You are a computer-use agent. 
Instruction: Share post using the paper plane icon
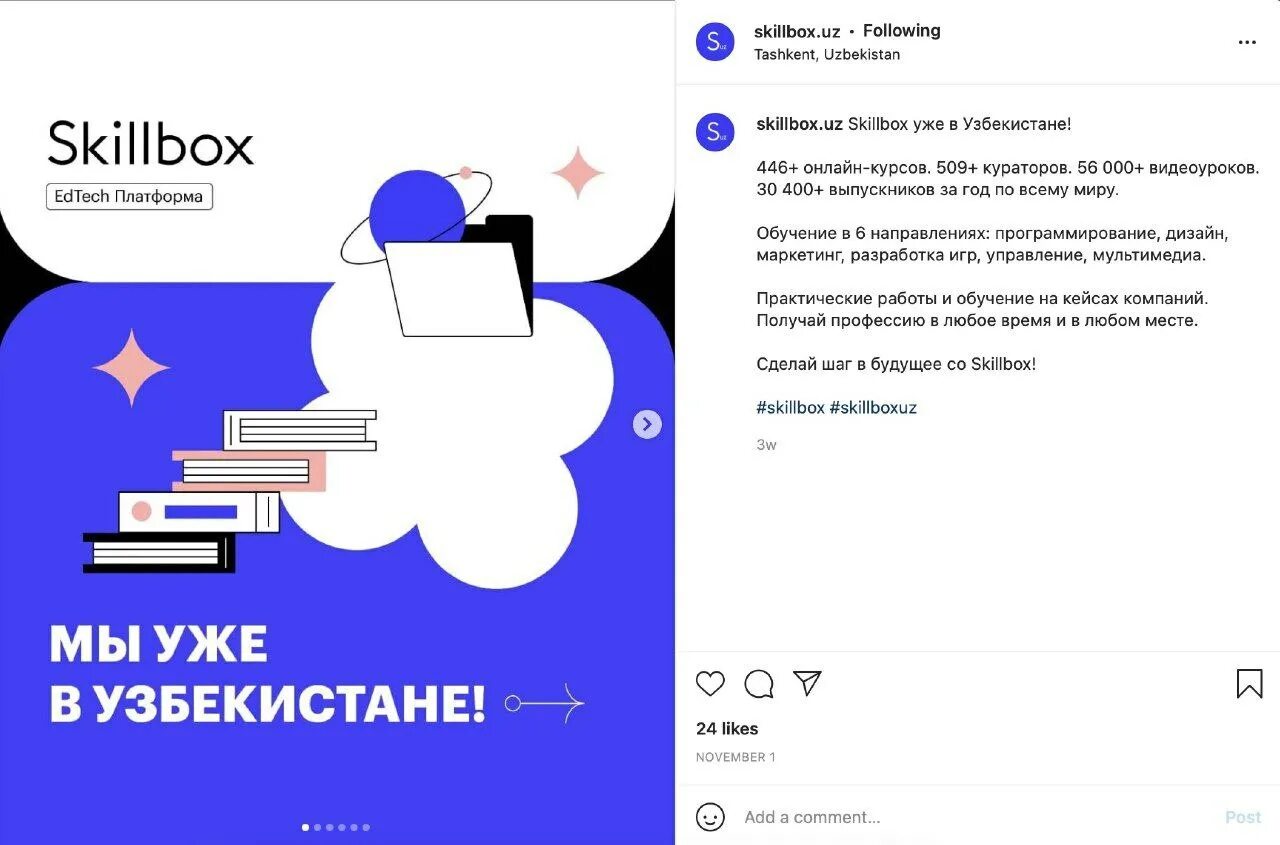(807, 683)
